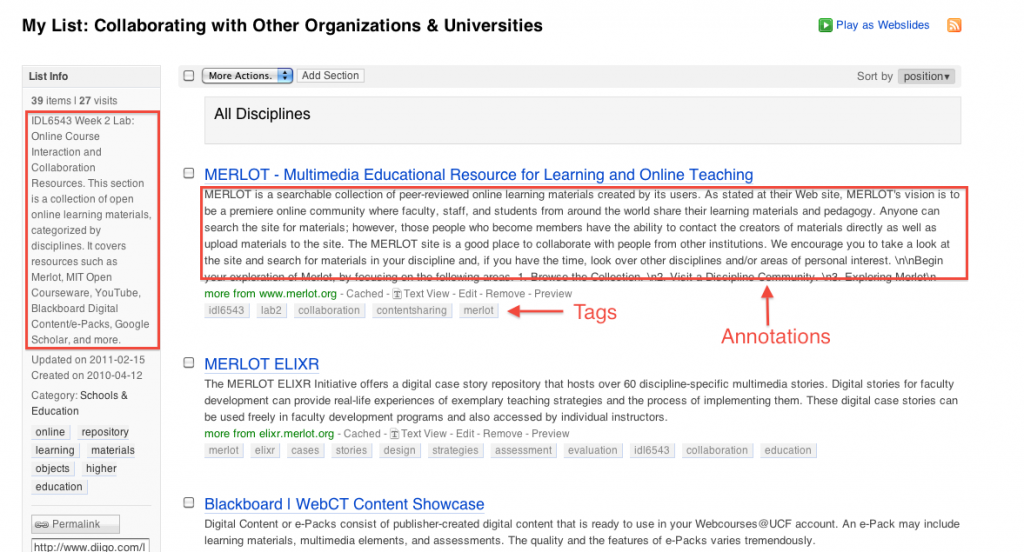Click the learning tag in List Info
Screen dimensions: 1024x552
click(55, 451)
